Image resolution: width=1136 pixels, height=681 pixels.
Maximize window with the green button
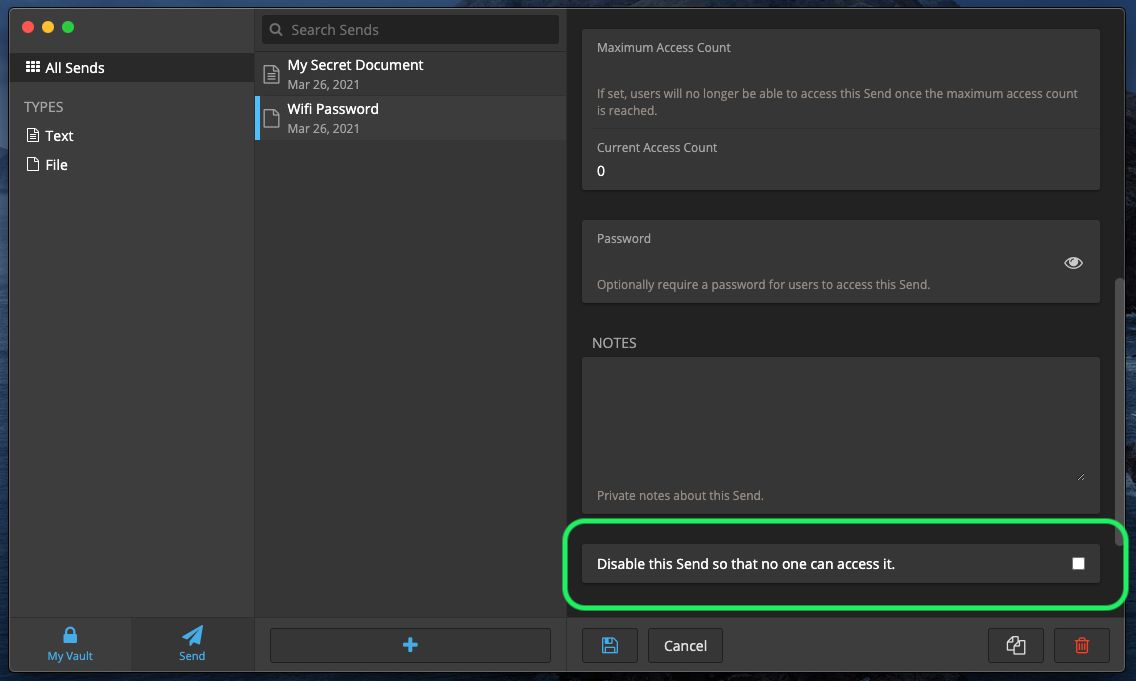point(68,27)
